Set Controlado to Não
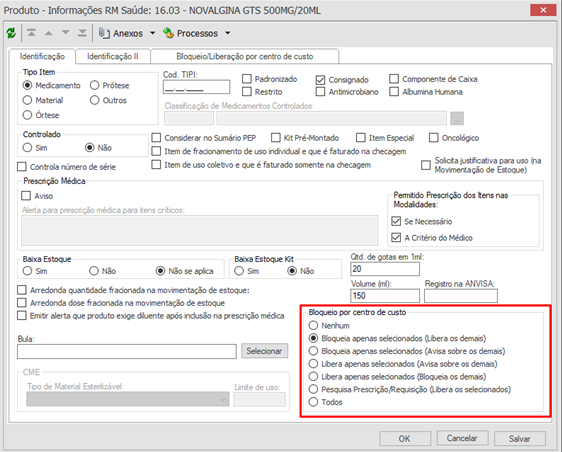Viewport: 562px width, 452px height. click(x=90, y=147)
